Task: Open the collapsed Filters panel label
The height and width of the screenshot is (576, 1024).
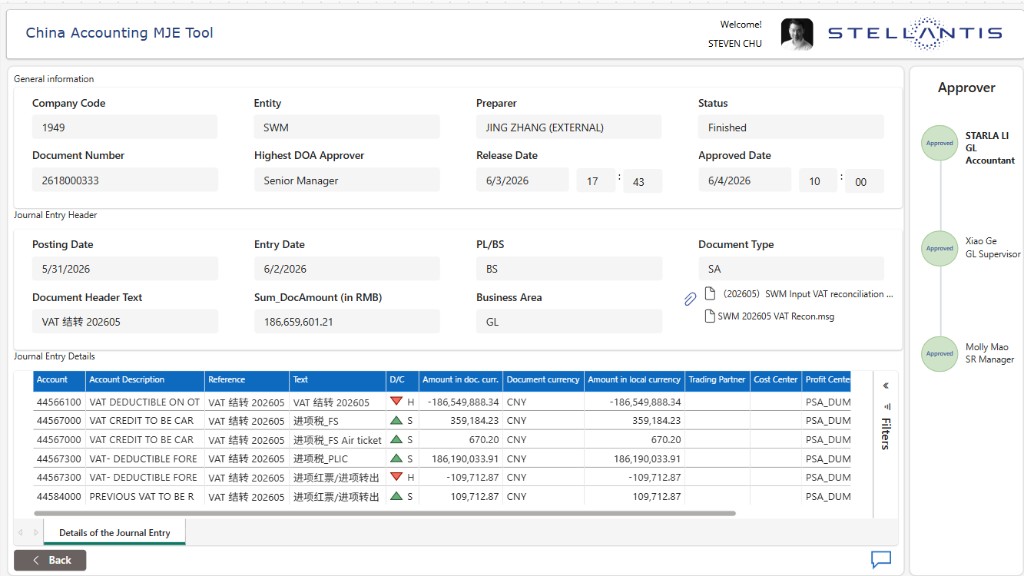Action: 886,434
